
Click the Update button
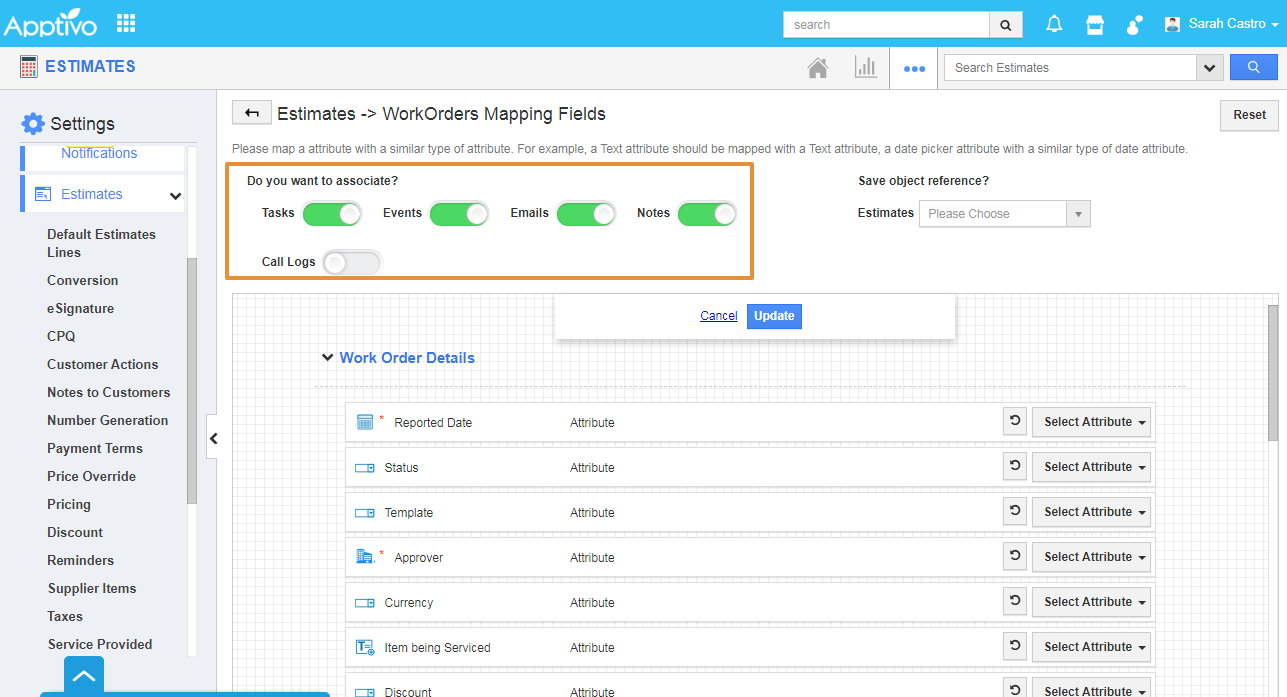pos(774,316)
